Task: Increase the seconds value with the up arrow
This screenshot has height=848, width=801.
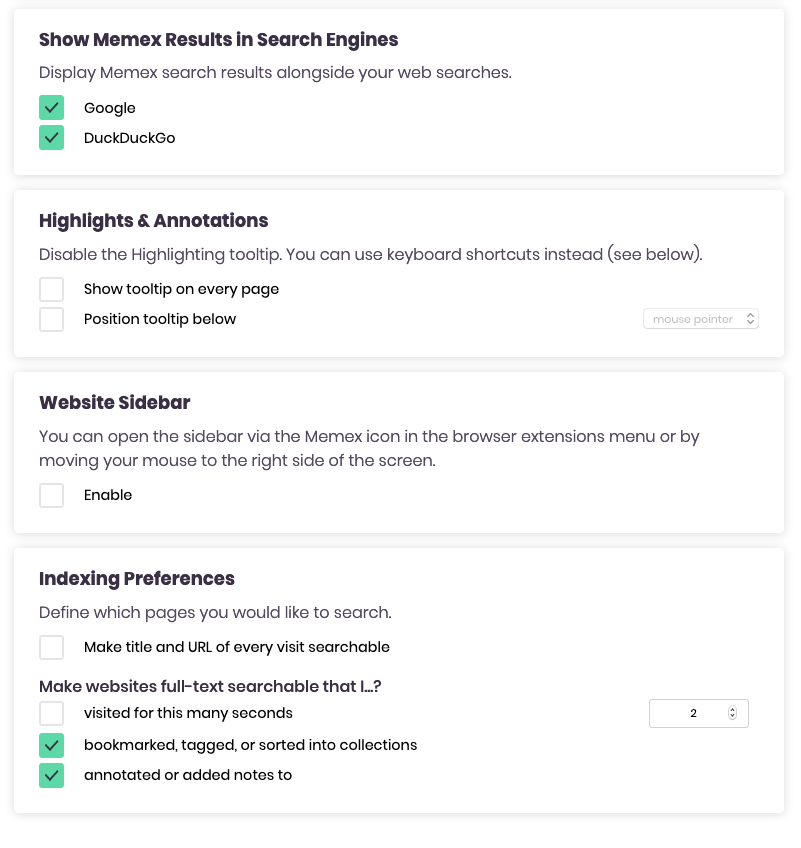Action: click(733, 709)
